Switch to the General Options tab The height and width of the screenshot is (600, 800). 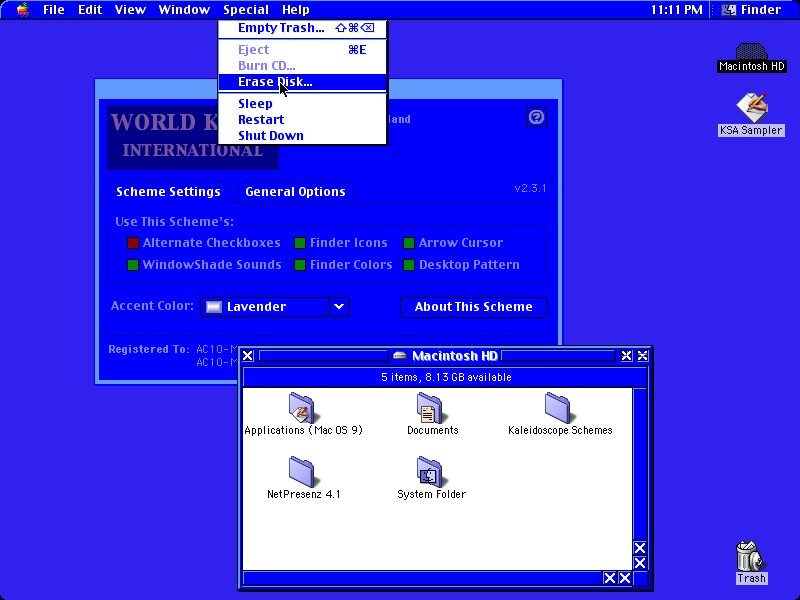click(x=295, y=192)
